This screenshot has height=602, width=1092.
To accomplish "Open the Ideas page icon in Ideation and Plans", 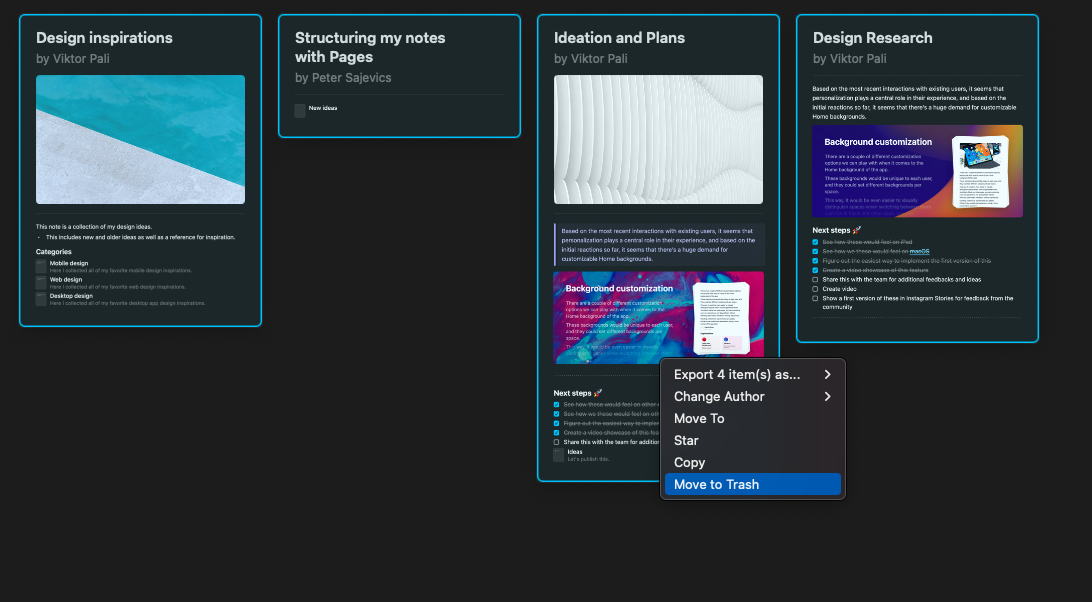I will (559, 455).
